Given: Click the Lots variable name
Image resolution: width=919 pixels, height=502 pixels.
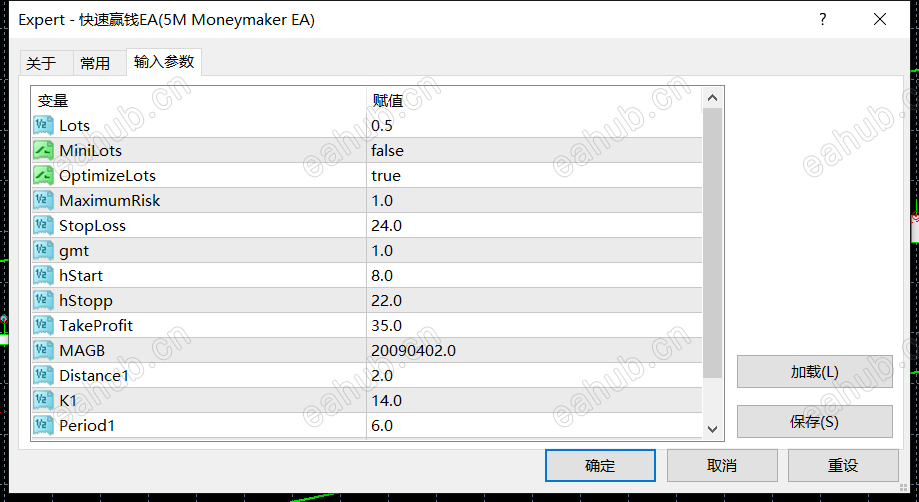Looking at the screenshot, I should point(74,125).
